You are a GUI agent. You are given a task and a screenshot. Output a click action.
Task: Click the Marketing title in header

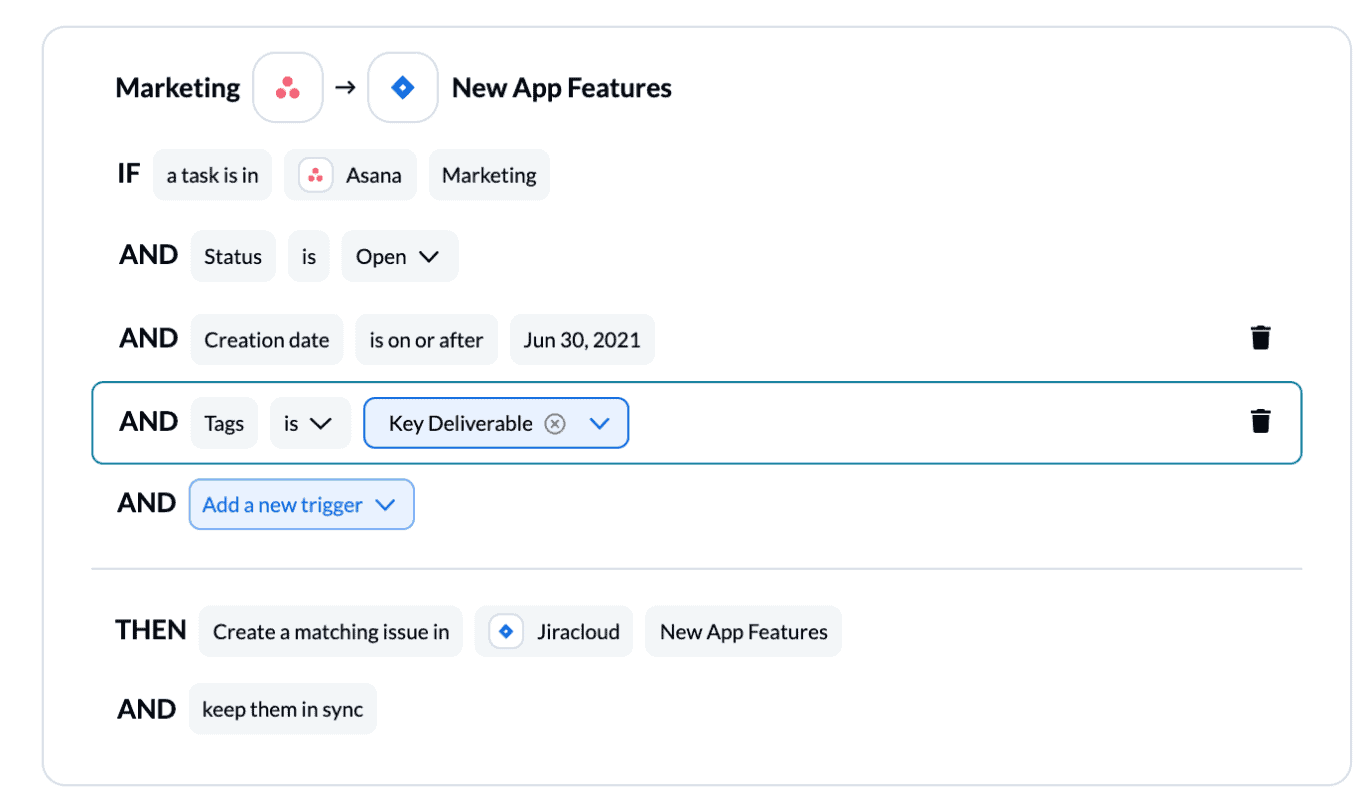[x=178, y=88]
